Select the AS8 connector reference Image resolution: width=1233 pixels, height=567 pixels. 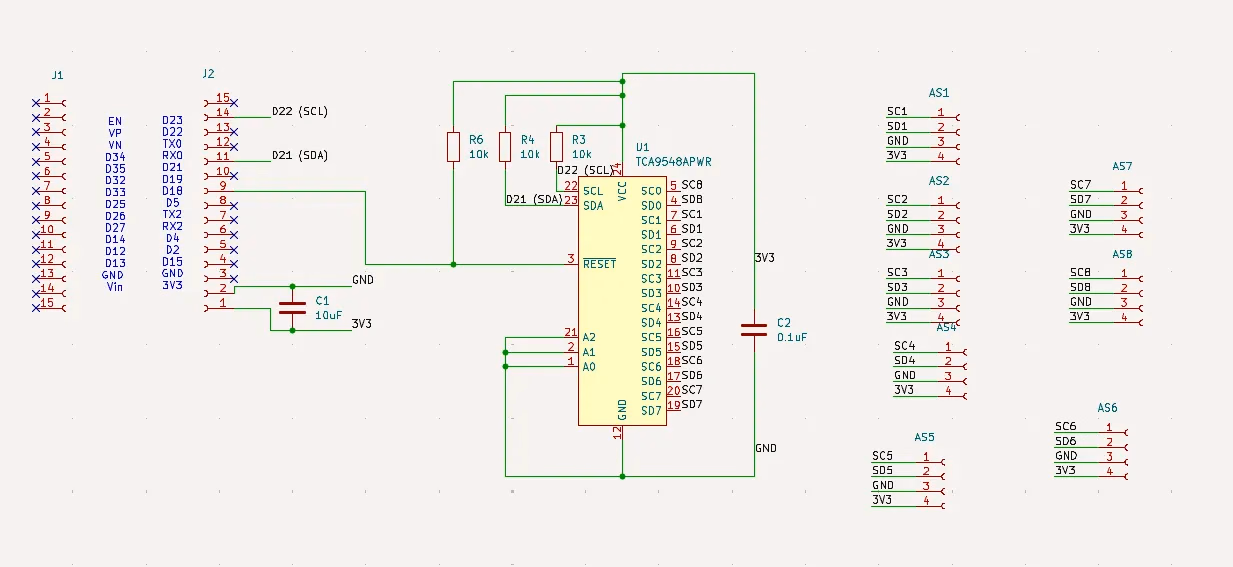[1122, 254]
